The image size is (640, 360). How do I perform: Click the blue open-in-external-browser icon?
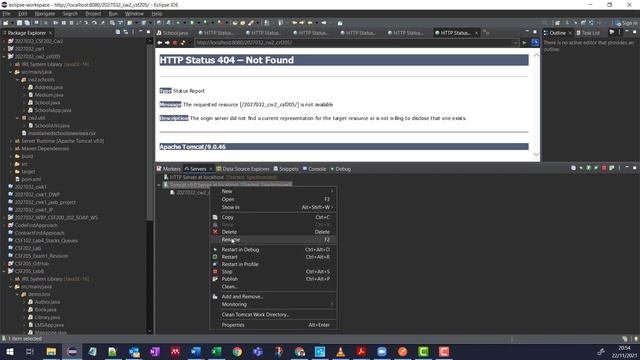(x=535, y=42)
